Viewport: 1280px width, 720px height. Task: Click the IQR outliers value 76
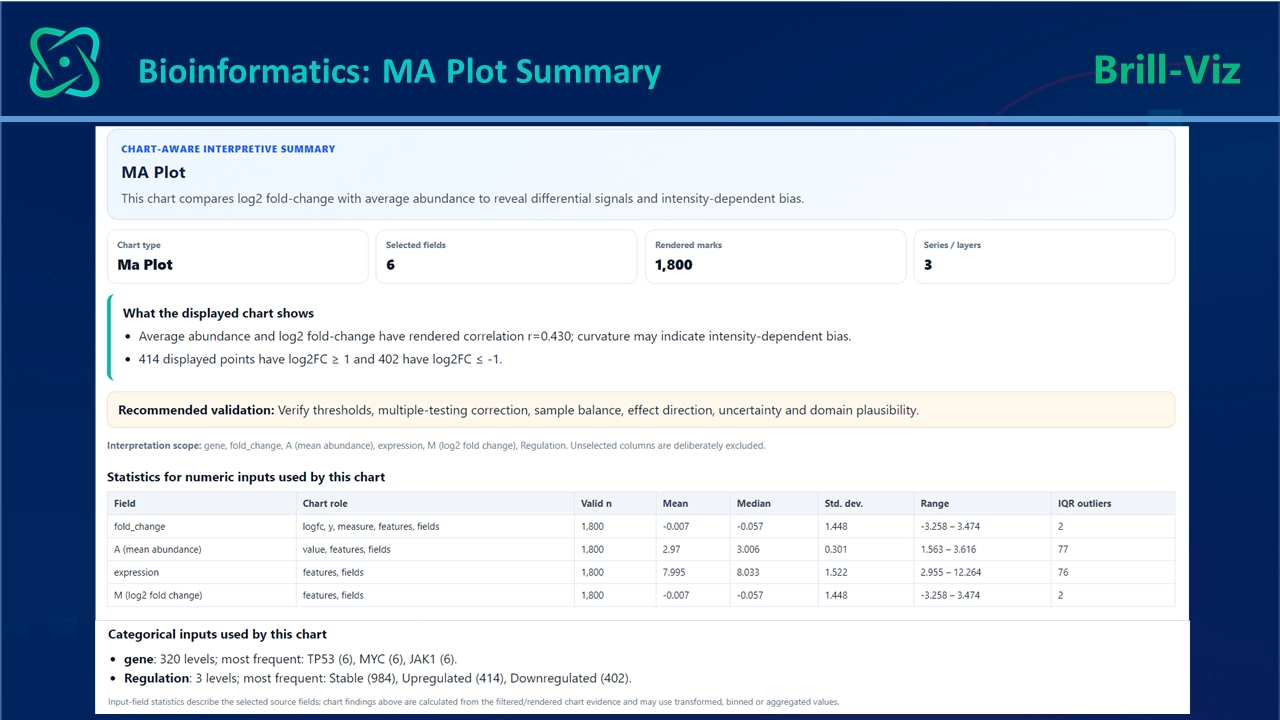tap(1063, 572)
